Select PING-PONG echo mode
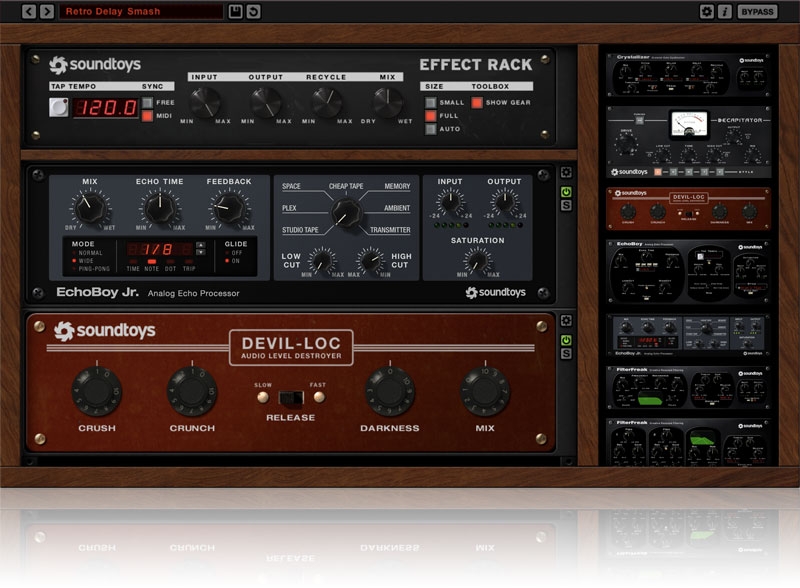Screen dimensions: 800x588 [x=91, y=268]
